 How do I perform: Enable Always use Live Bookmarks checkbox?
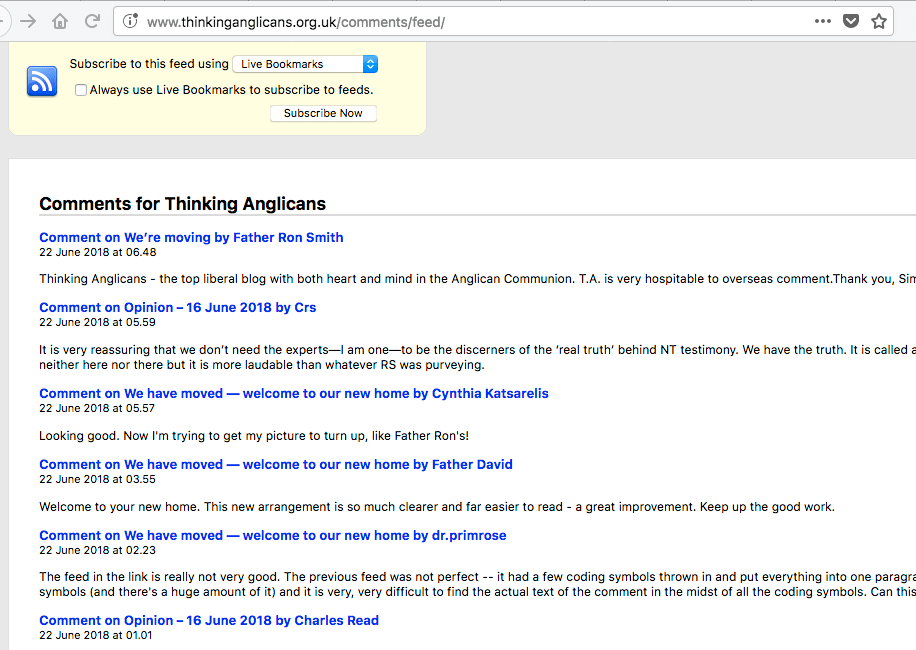point(81,90)
